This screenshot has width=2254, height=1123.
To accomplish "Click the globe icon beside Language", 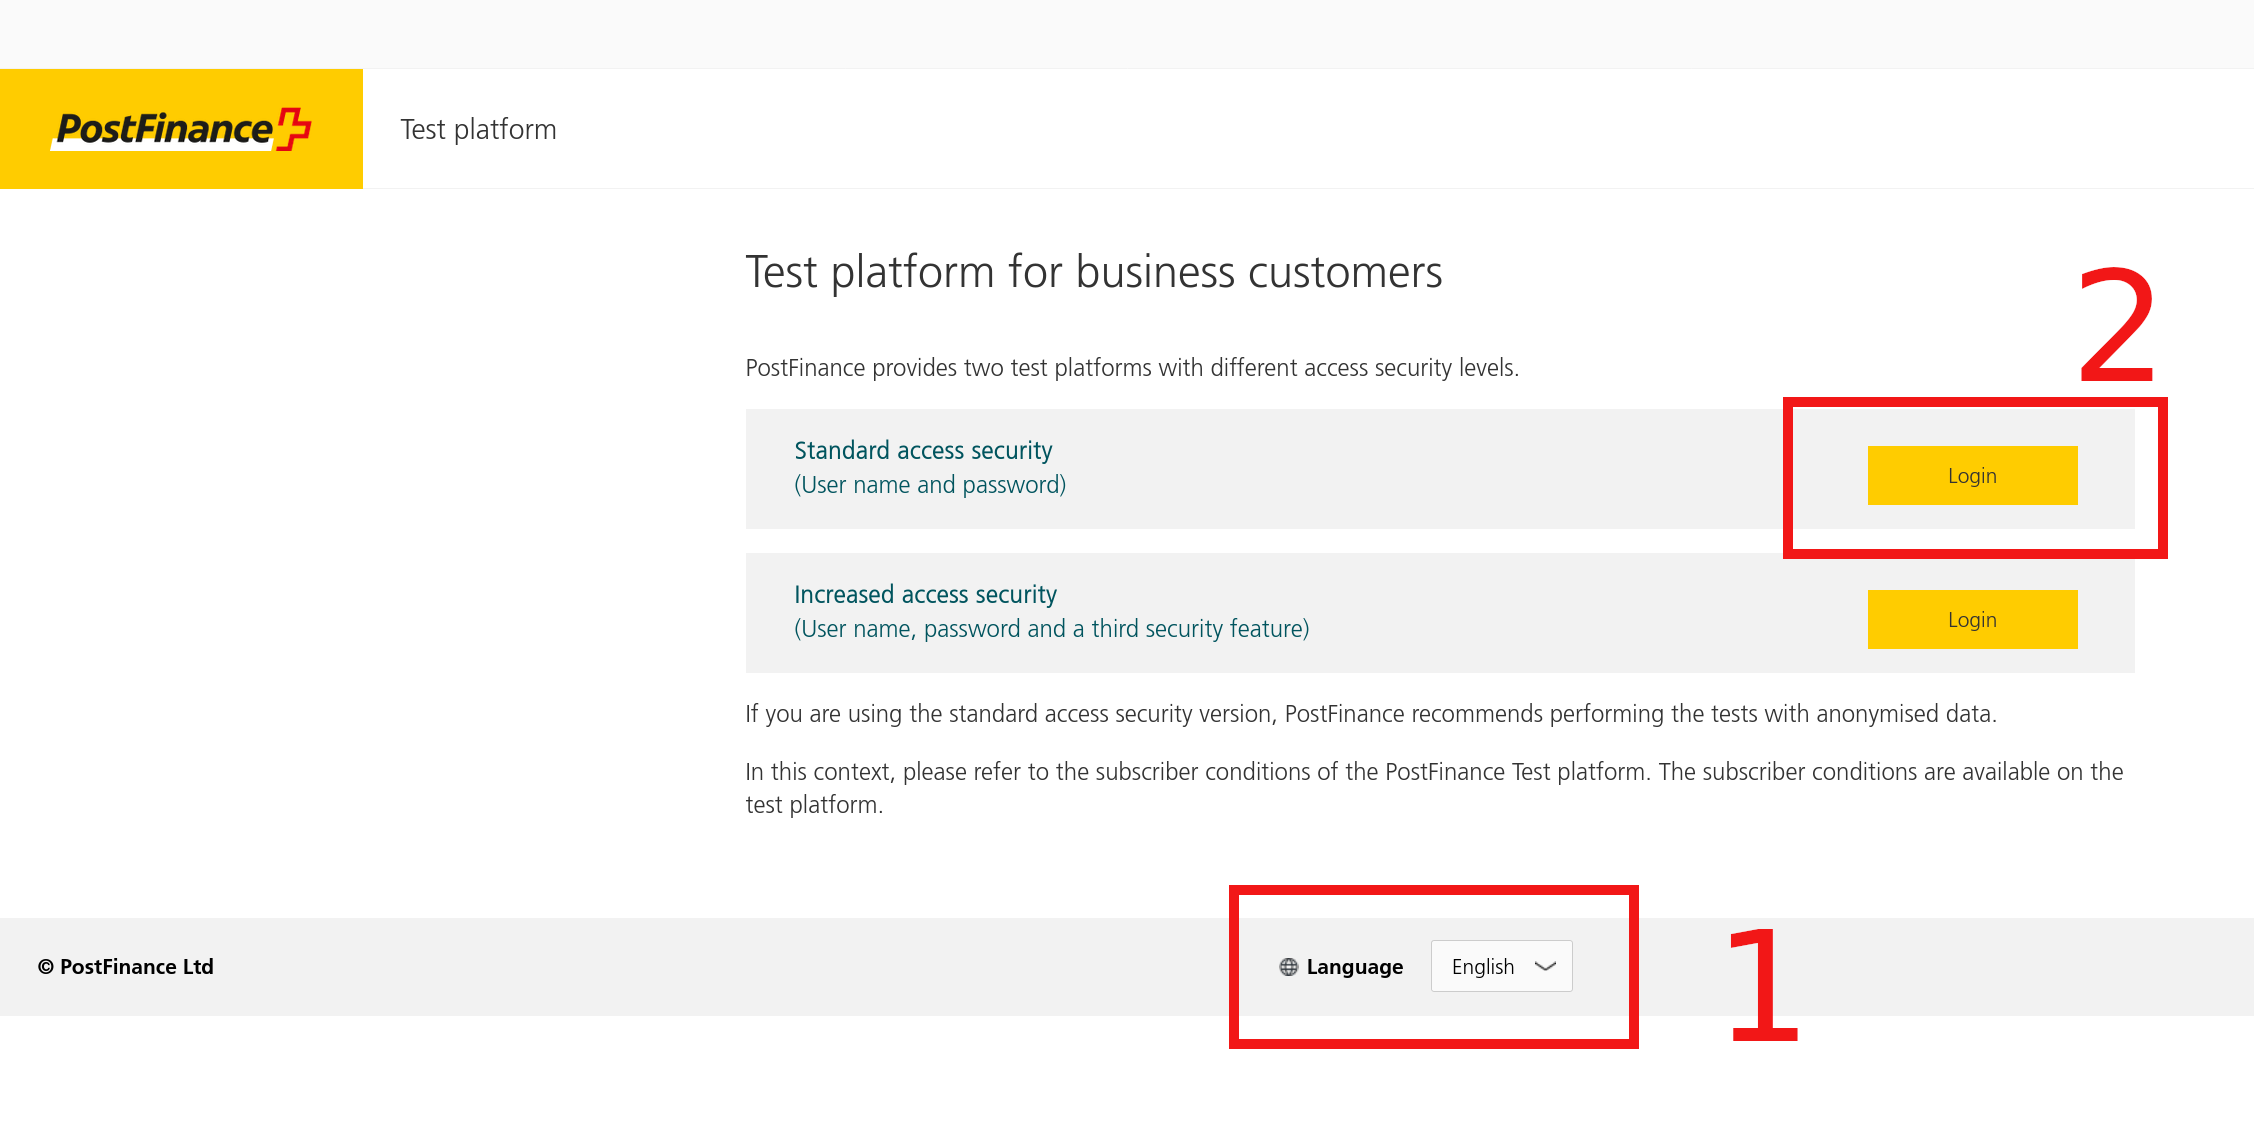I will [x=1288, y=967].
